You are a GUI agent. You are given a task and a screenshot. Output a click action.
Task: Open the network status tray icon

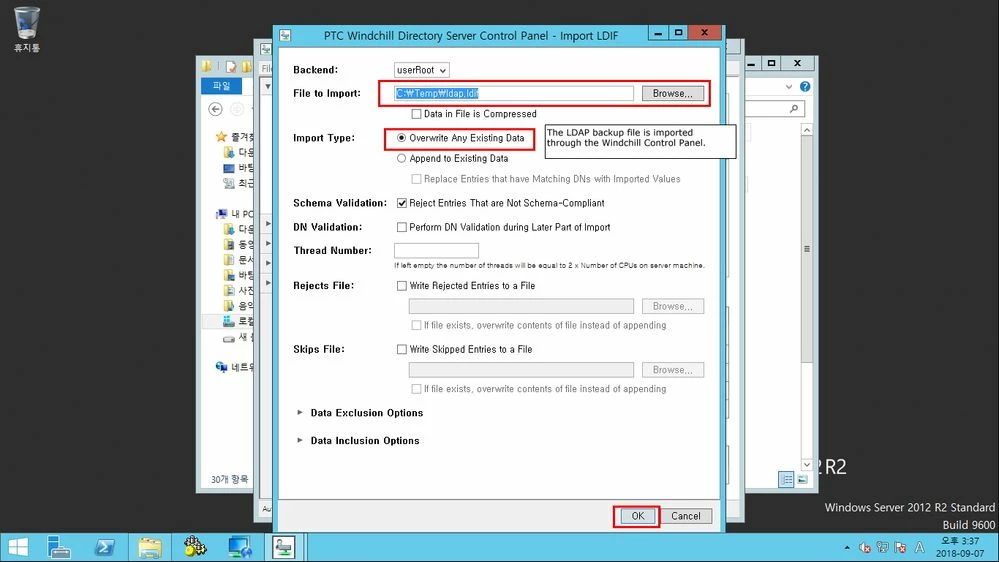(882, 547)
